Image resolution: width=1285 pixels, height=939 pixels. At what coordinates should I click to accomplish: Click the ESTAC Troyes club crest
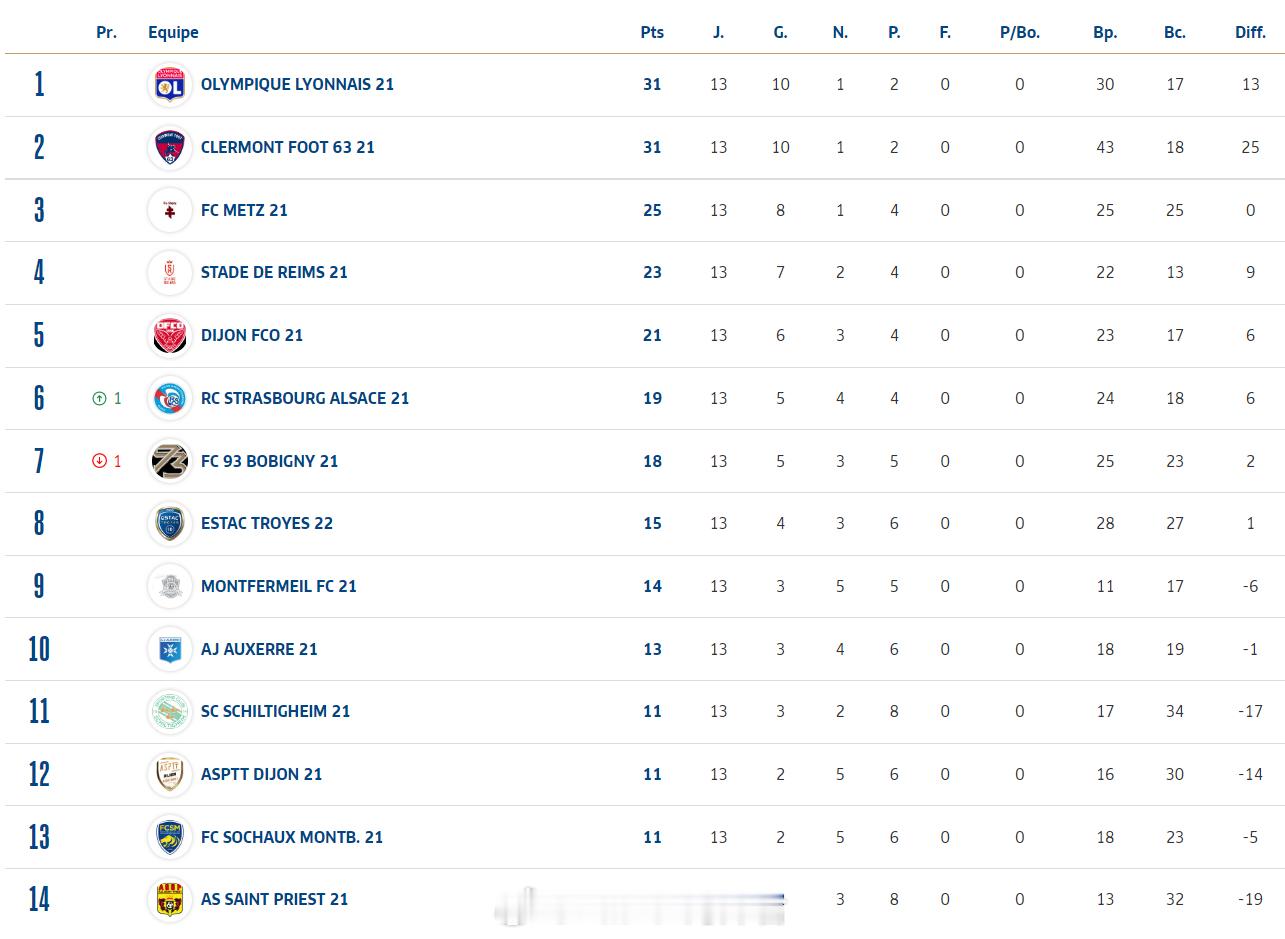click(x=170, y=524)
